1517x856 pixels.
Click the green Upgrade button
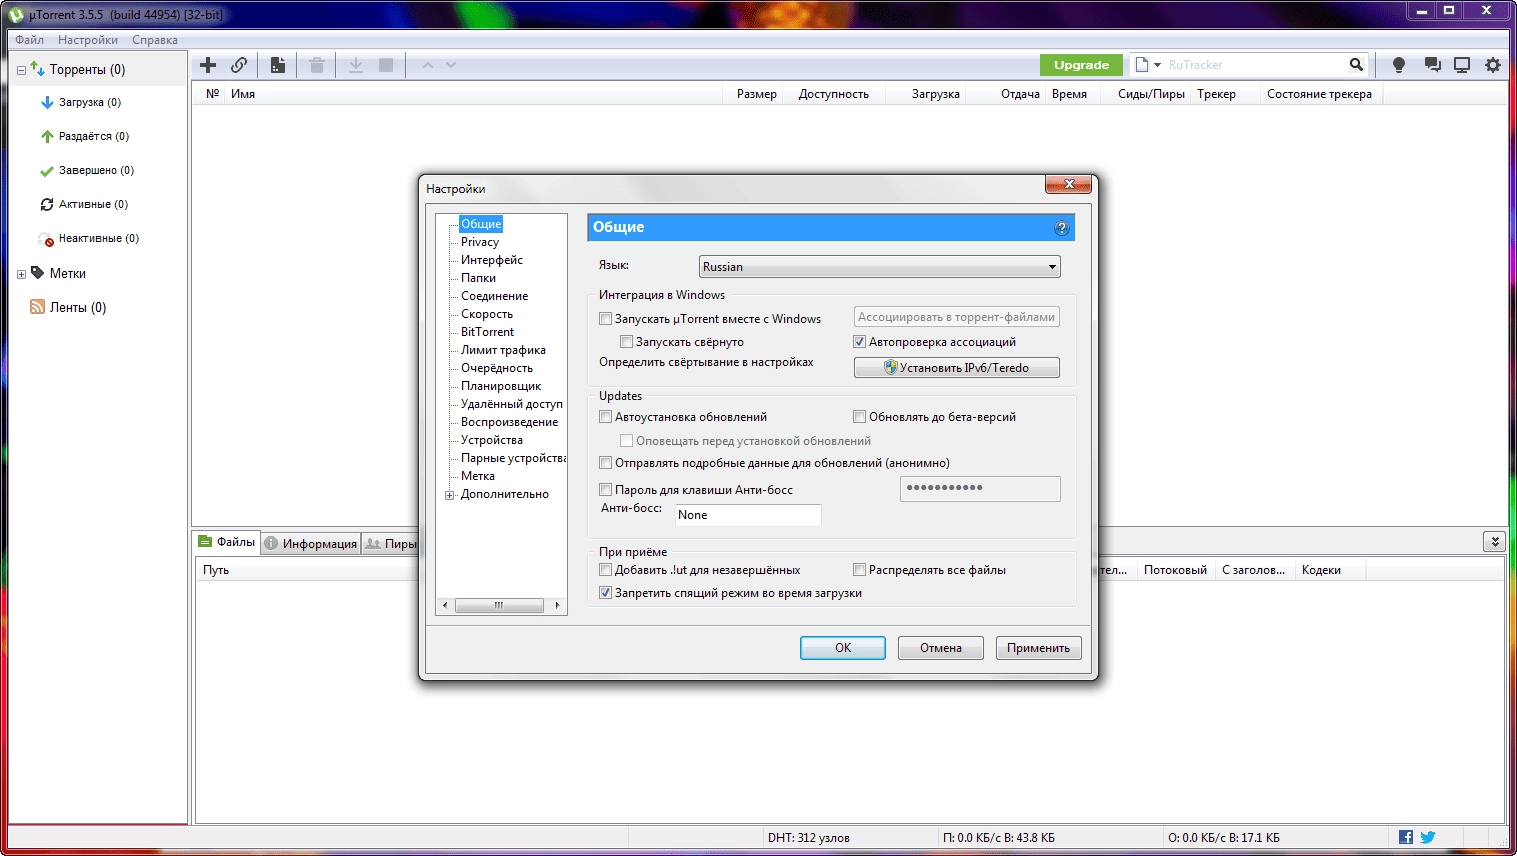pos(1081,65)
